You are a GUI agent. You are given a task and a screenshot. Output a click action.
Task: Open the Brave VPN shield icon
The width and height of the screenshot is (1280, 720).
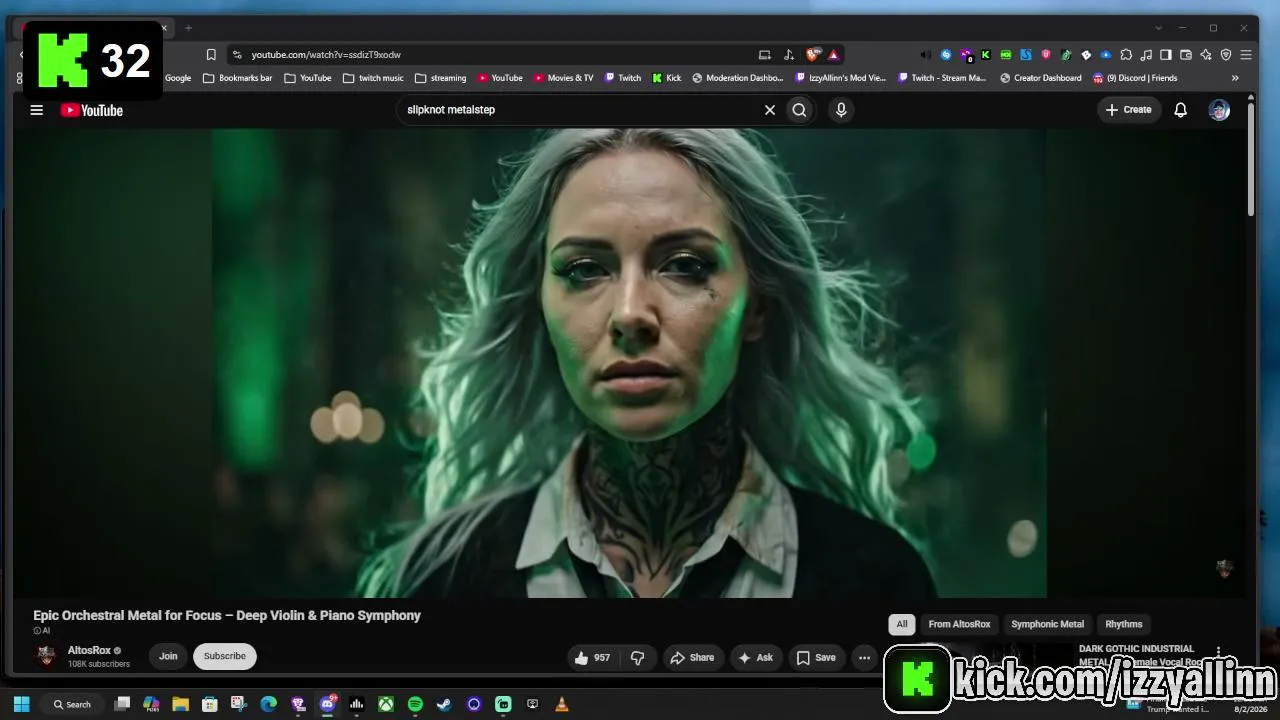pyautogui.click(x=1226, y=55)
